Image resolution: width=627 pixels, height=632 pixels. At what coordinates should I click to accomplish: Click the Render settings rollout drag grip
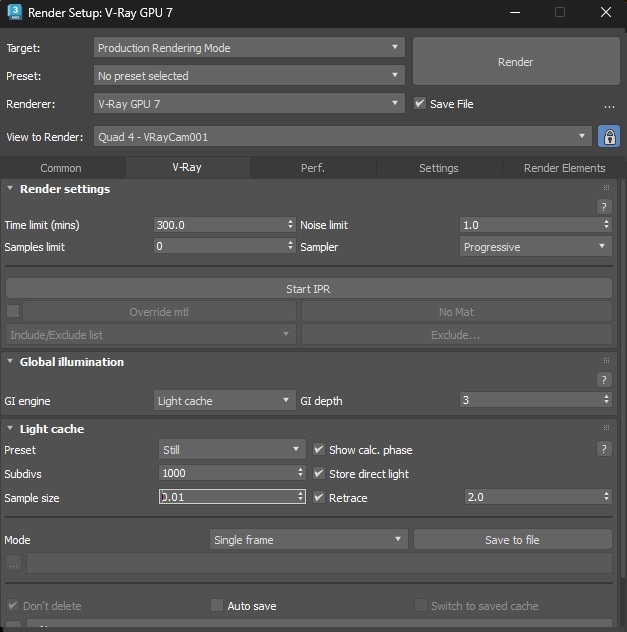[606, 188]
